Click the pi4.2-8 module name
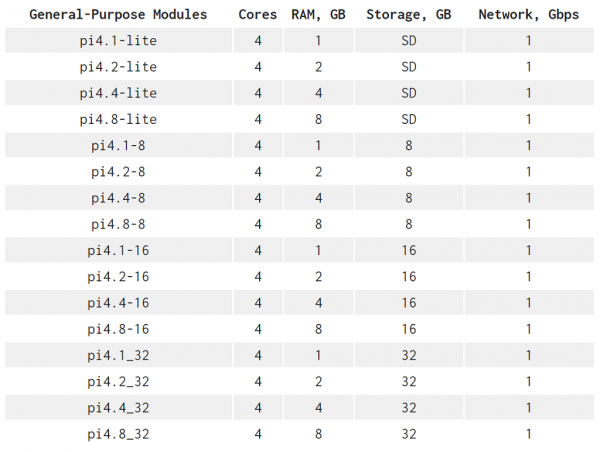 118,172
